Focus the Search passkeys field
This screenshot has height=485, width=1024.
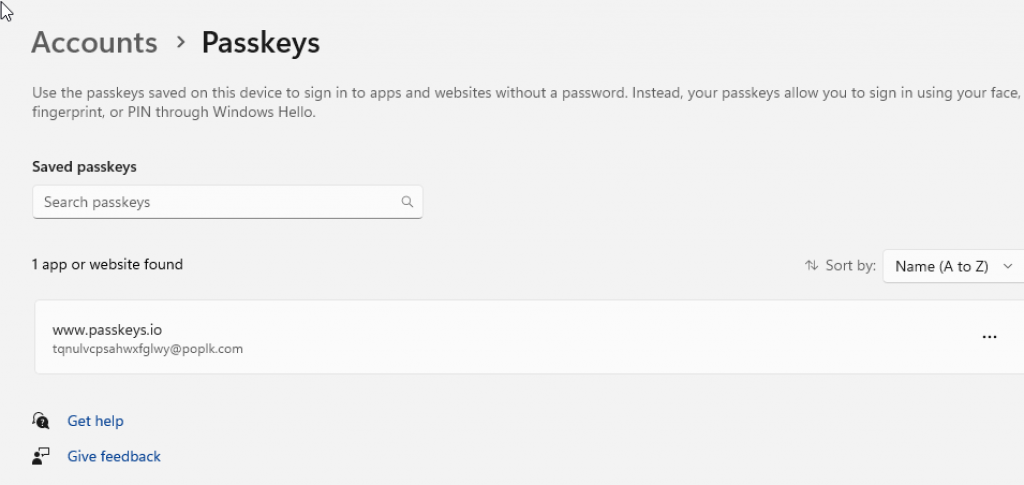(x=215, y=202)
